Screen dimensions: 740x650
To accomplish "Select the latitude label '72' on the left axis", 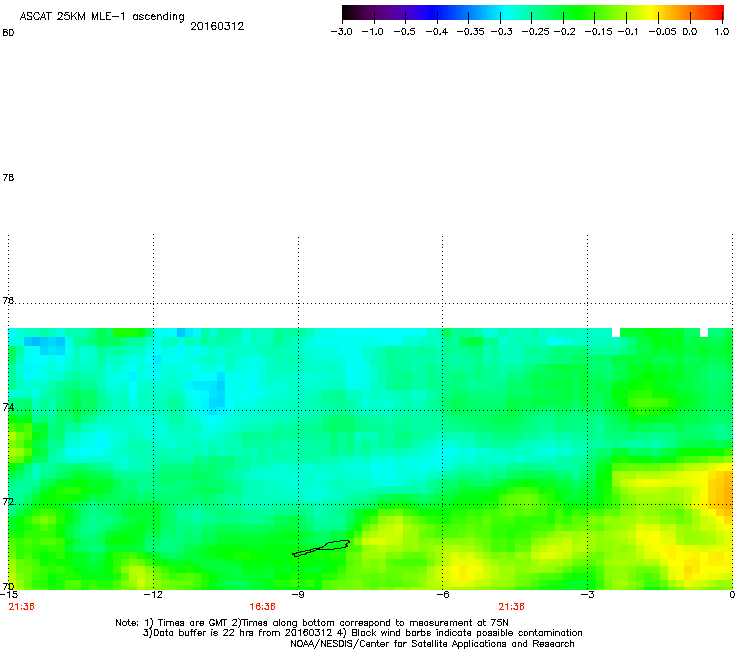I will (x=8, y=501).
